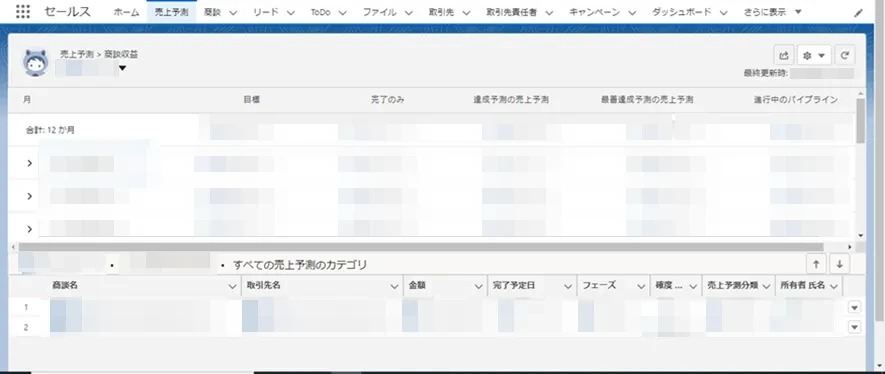Click the vertical scrollbar of forecast grid
This screenshot has width=885, height=374.
pyautogui.click(x=860, y=121)
